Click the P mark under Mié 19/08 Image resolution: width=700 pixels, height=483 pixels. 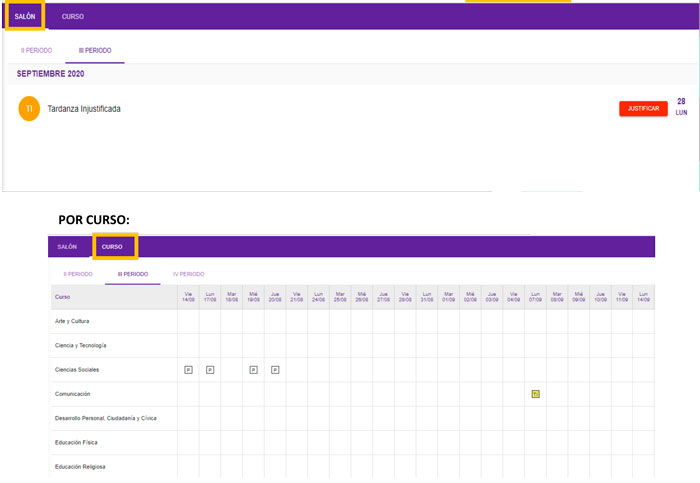tap(253, 370)
